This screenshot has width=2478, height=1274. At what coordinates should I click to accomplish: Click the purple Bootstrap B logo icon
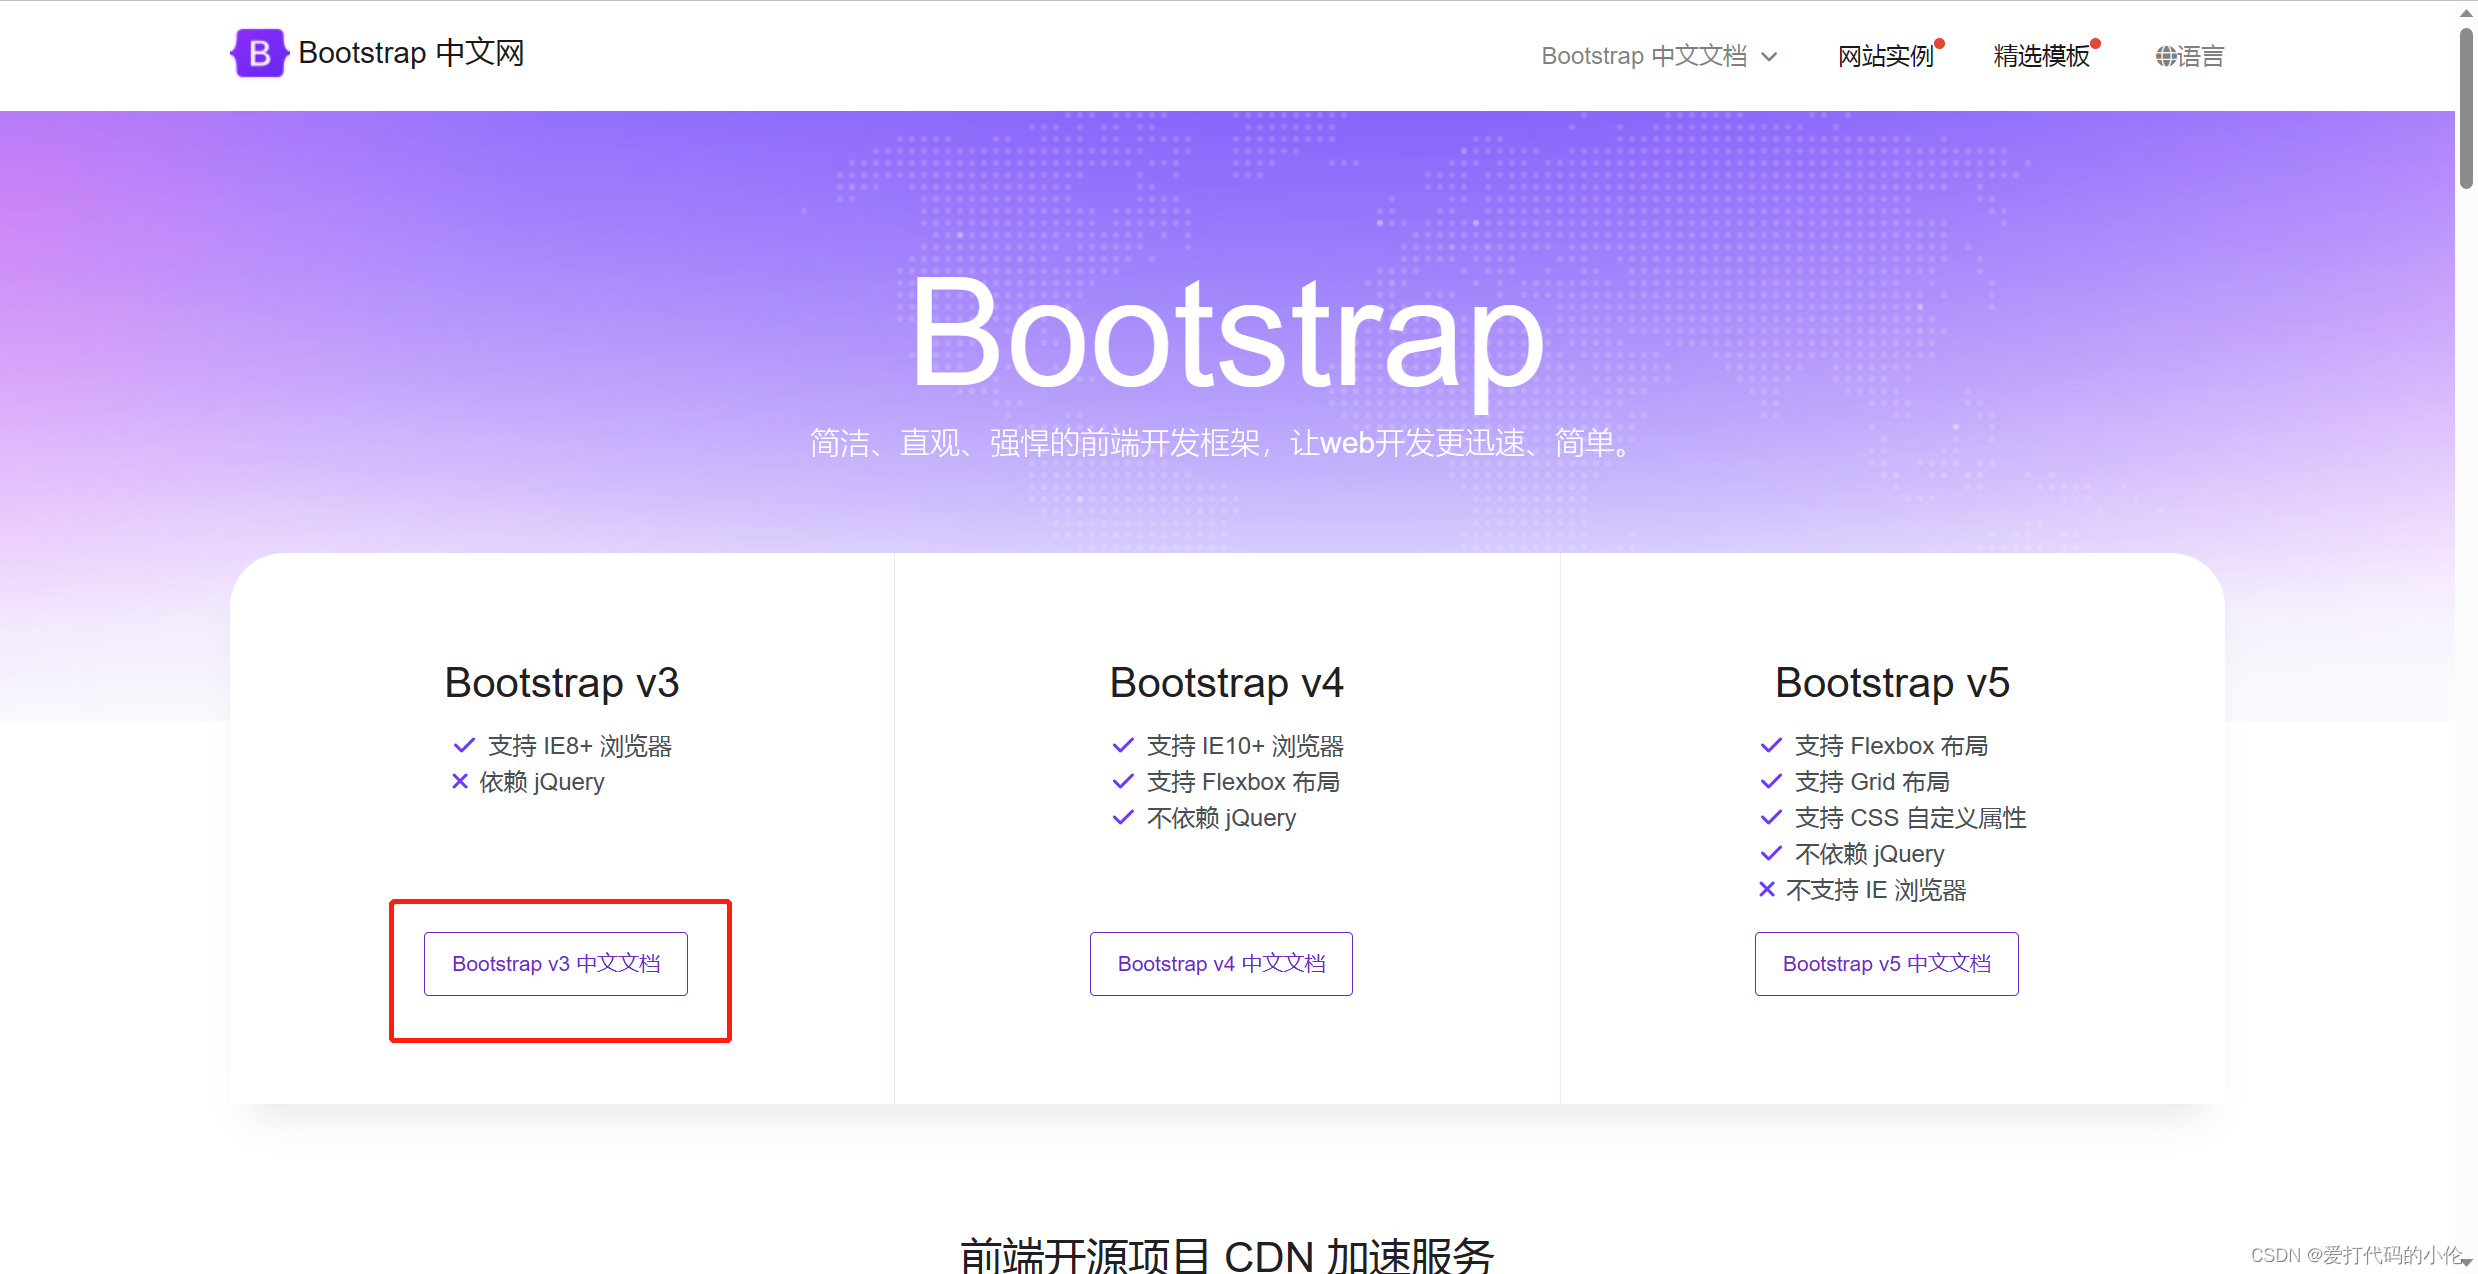click(259, 53)
